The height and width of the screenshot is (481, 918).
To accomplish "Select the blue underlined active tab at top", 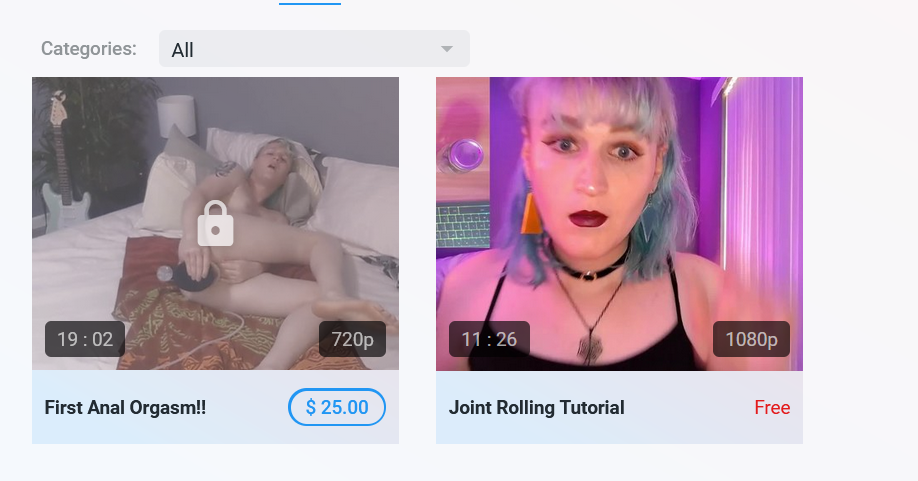I will point(310,3).
